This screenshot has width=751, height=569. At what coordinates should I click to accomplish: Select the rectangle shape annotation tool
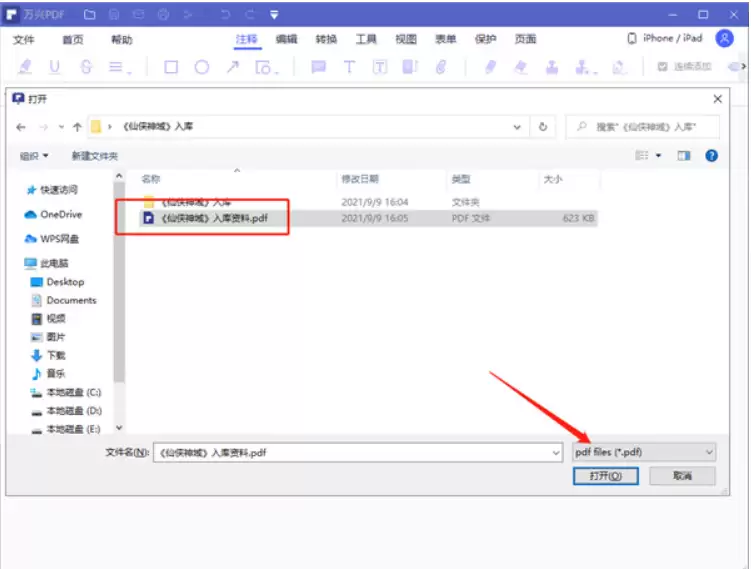coord(171,67)
